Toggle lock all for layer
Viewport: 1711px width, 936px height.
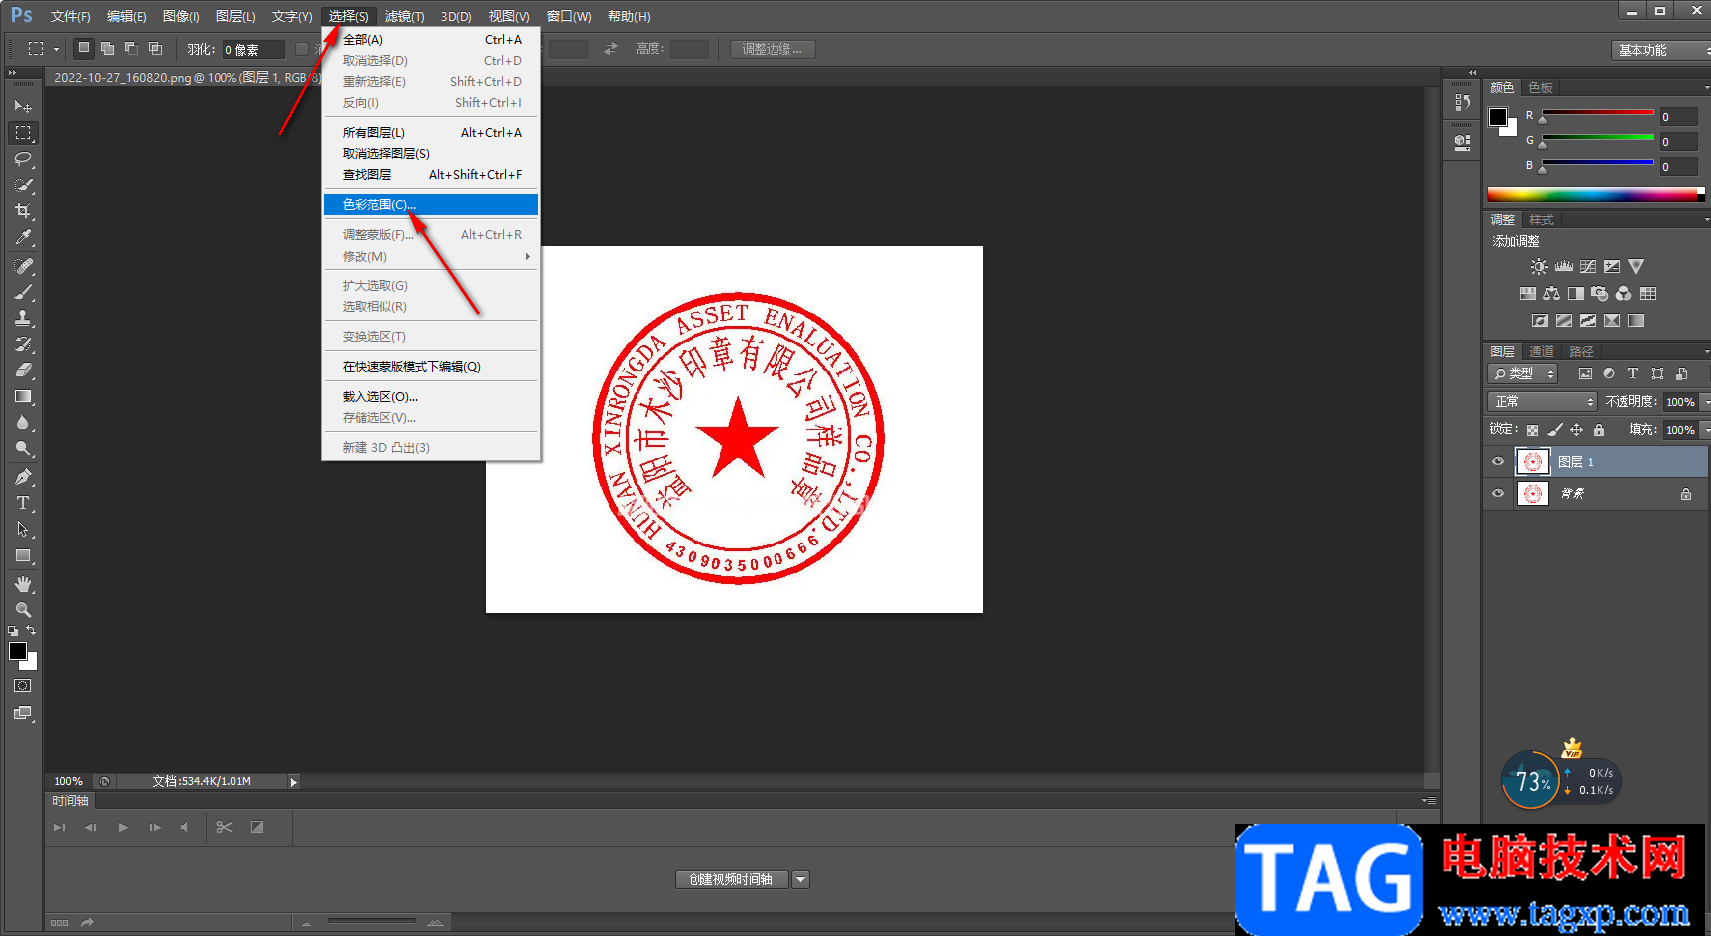click(x=1599, y=430)
